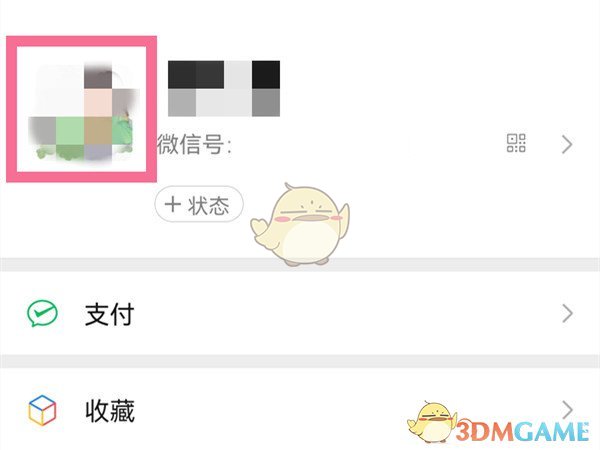The width and height of the screenshot is (600, 450).
Task: Tap the small chick mascot beside 3DMGAME
Action: (432, 422)
